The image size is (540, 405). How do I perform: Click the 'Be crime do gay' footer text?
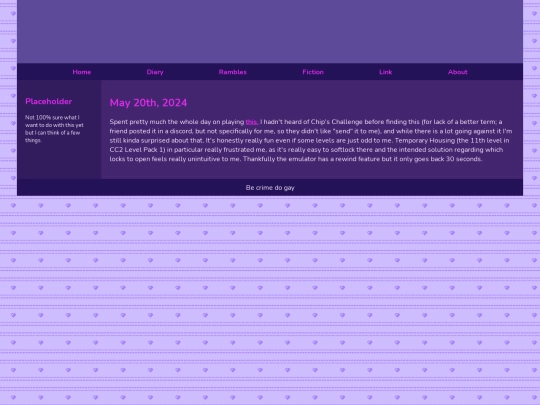click(270, 188)
